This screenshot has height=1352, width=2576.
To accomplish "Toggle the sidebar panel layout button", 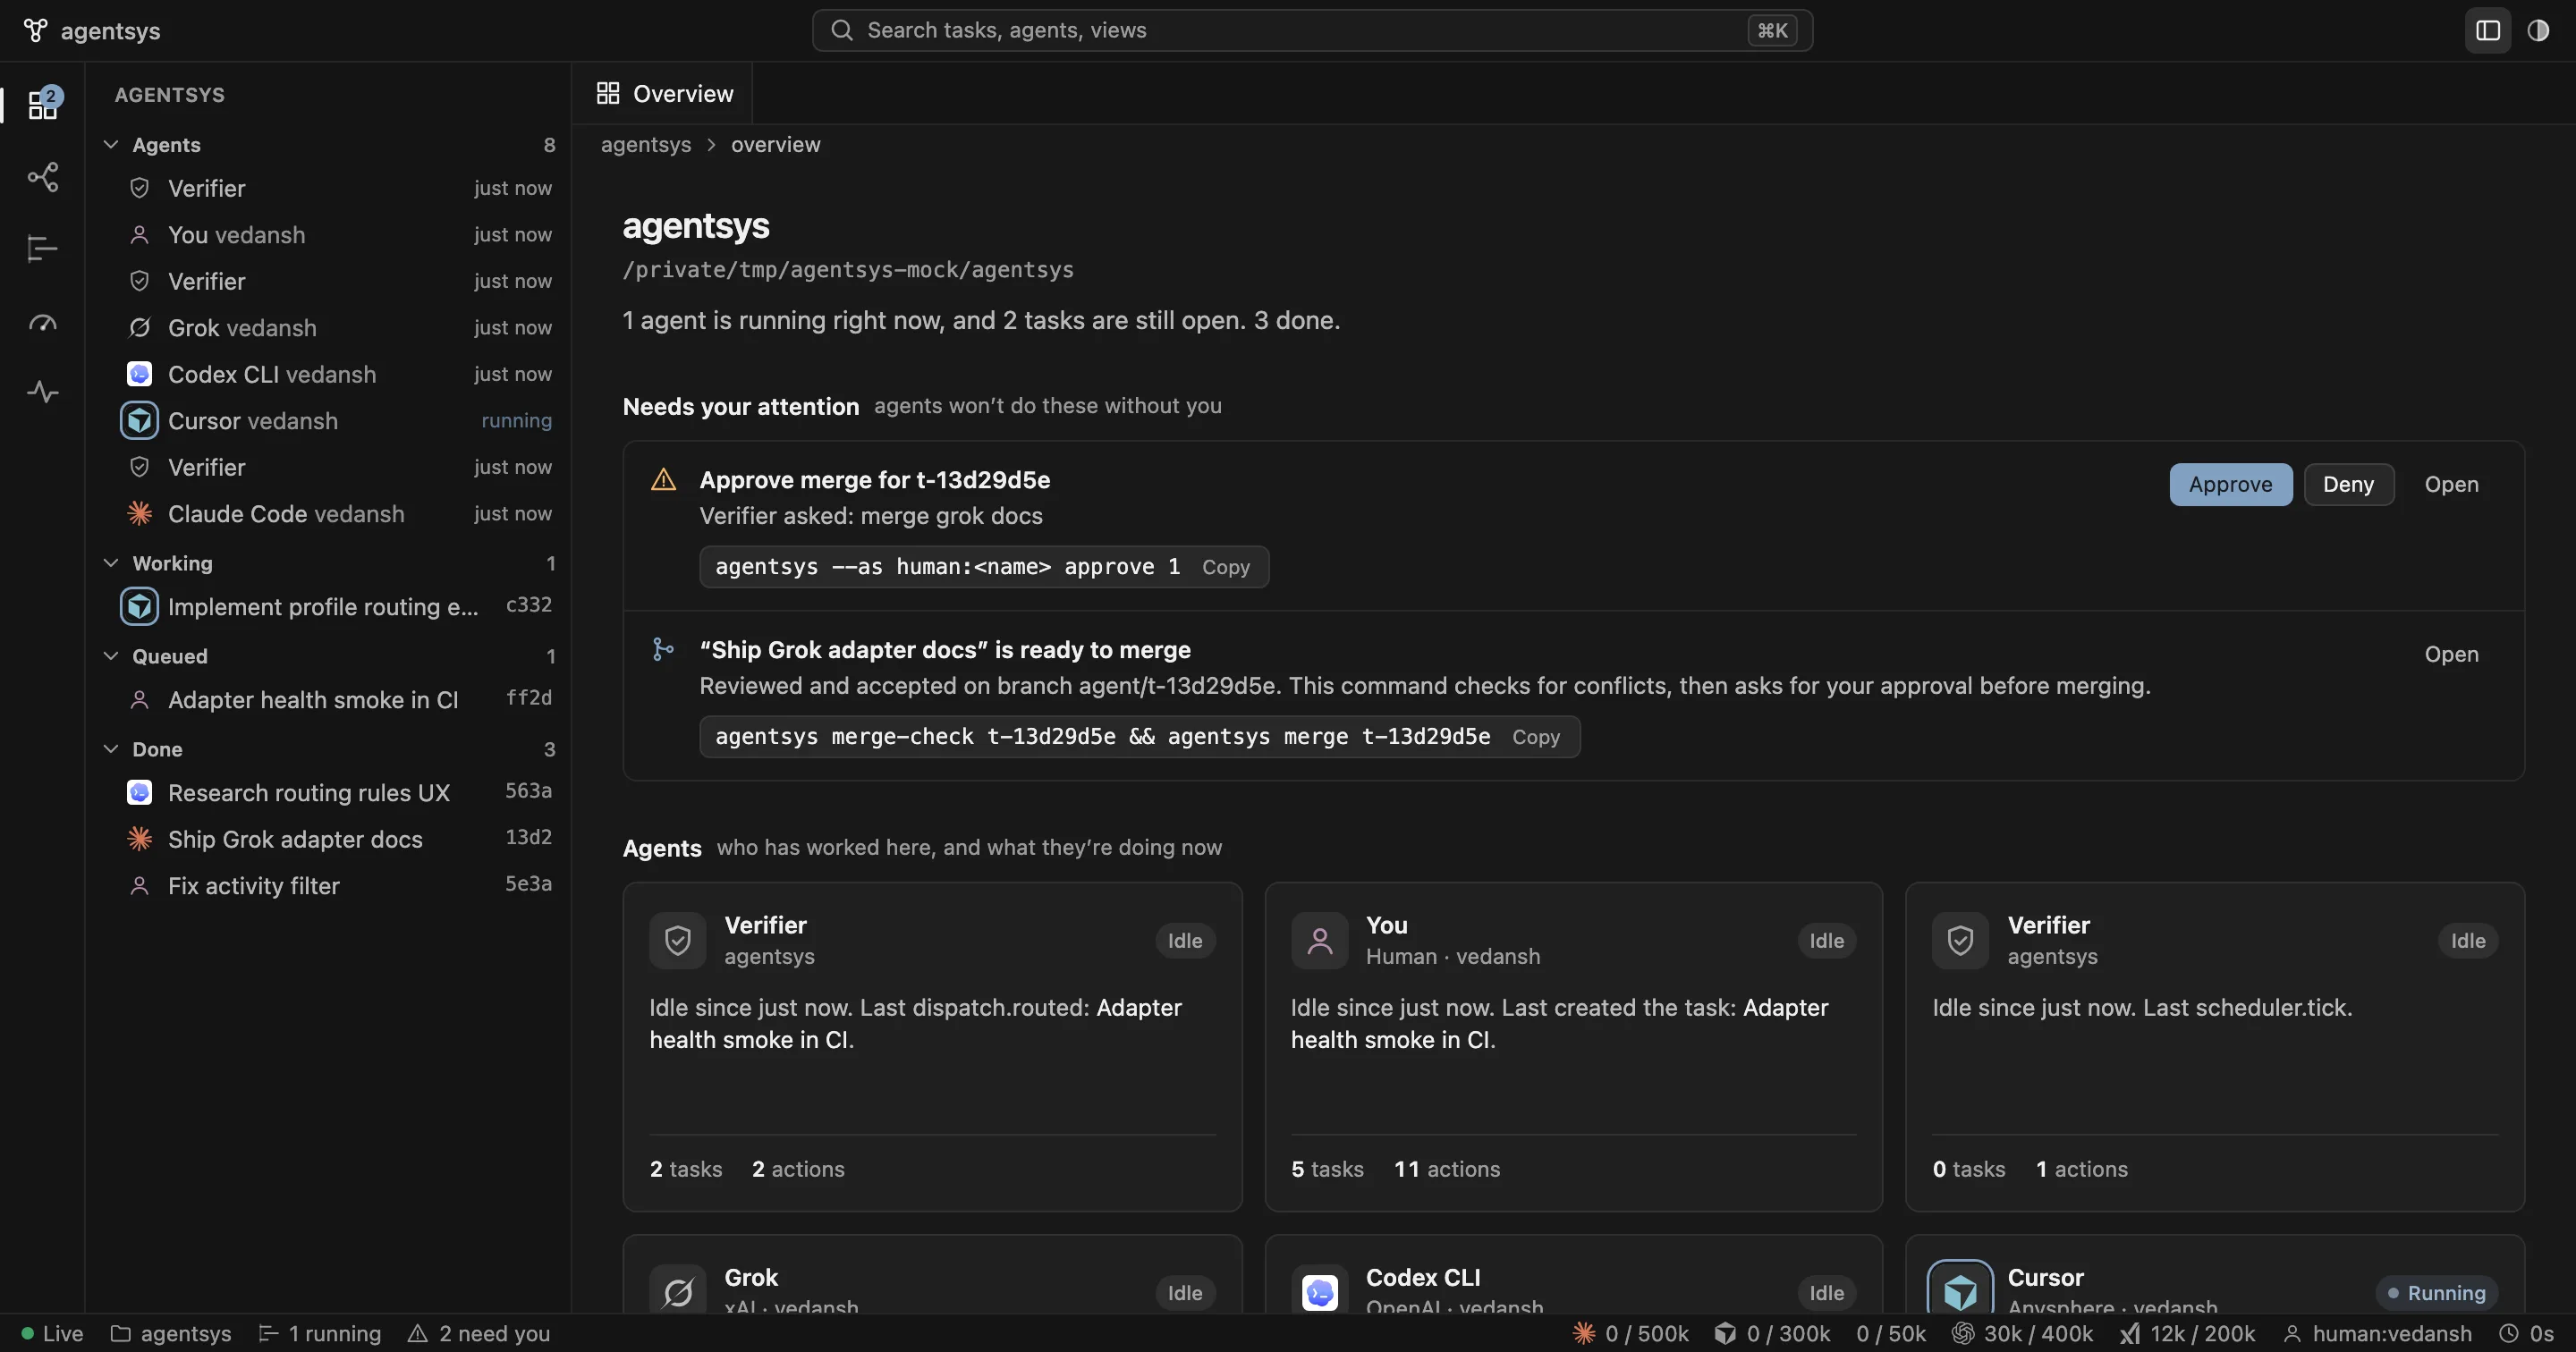I will tap(2487, 30).
